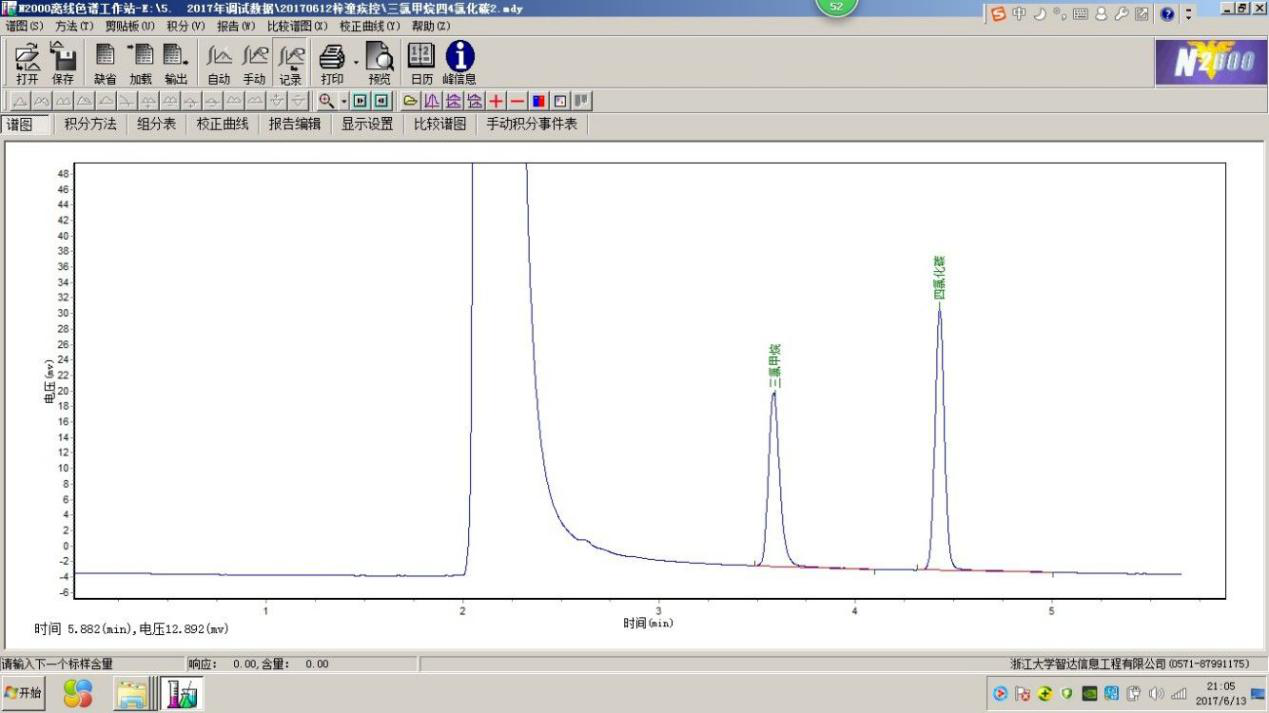1269x713 pixels.
Task: Click the red plus icon
Action: point(496,101)
